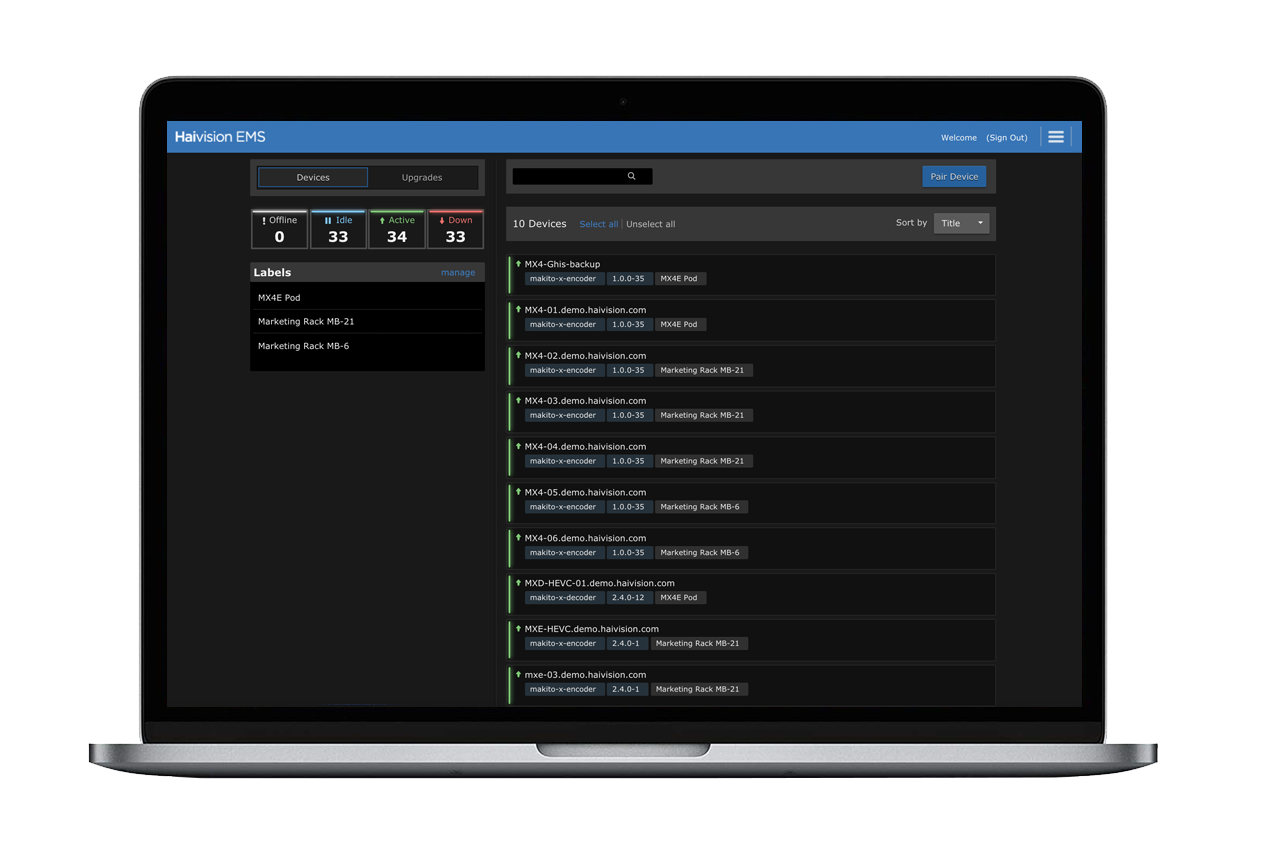Filter devices by Down status
Screen dimensions: 1273x863
[x=455, y=229]
